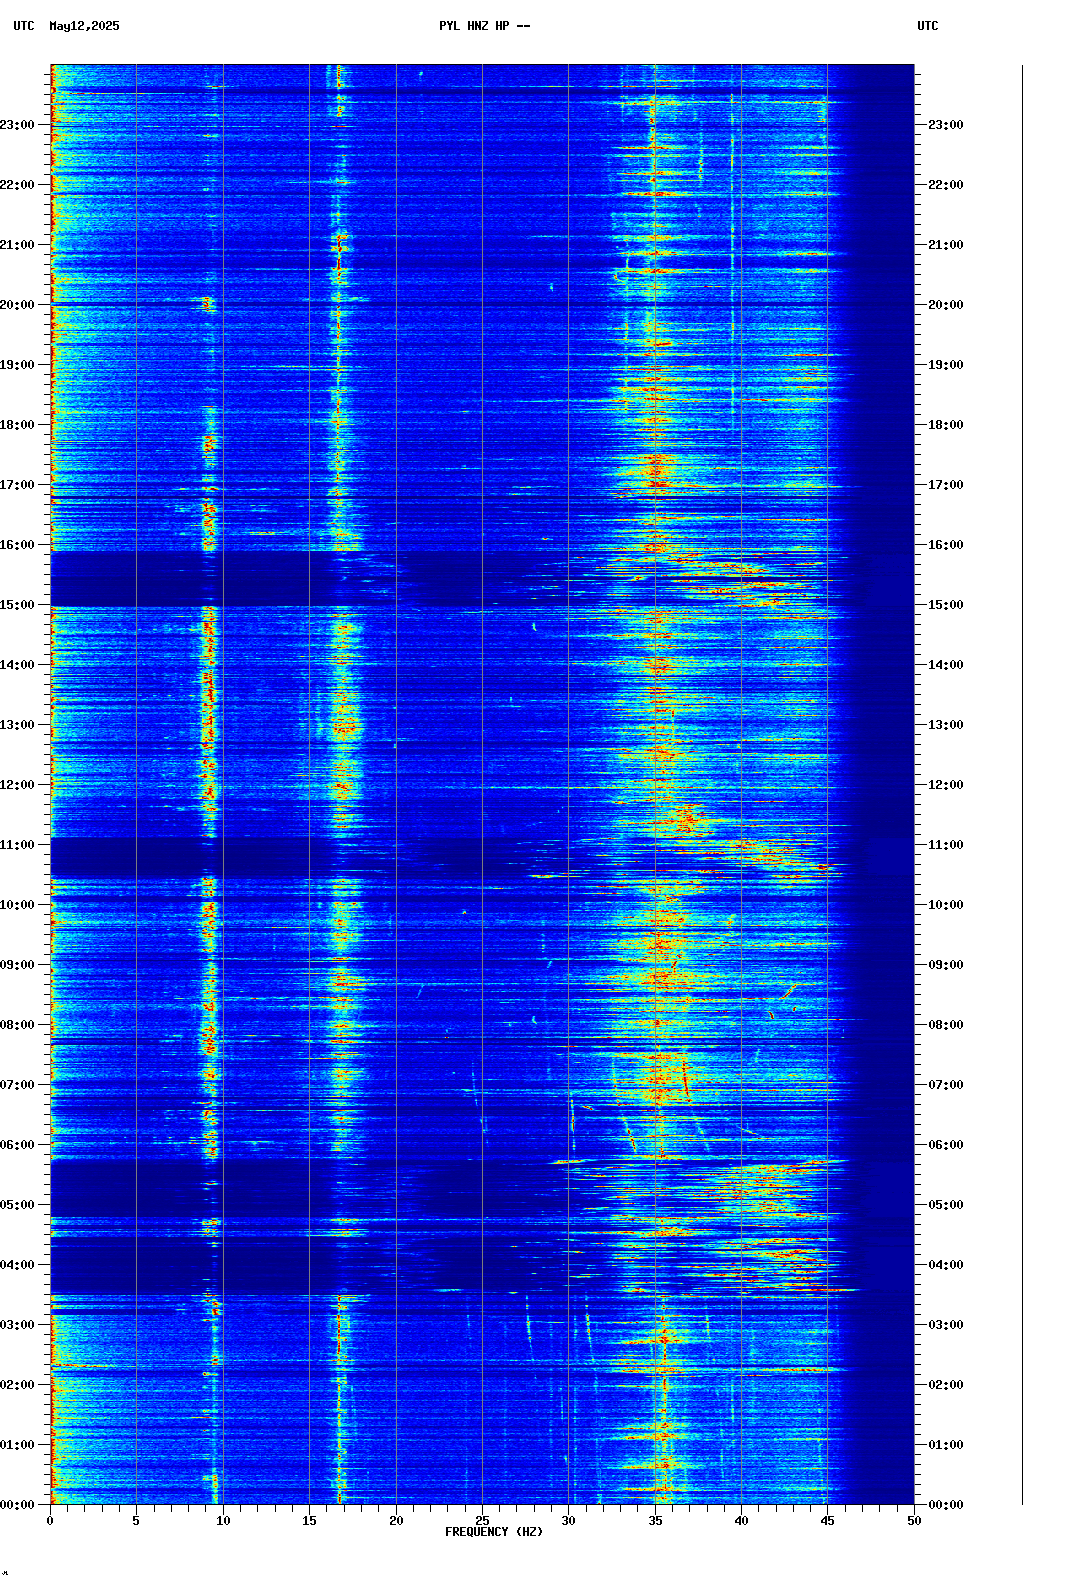Screen dimensions: 1066x1584
Task: Click the 5 Hz frequency axis label
Action: coord(136,1521)
